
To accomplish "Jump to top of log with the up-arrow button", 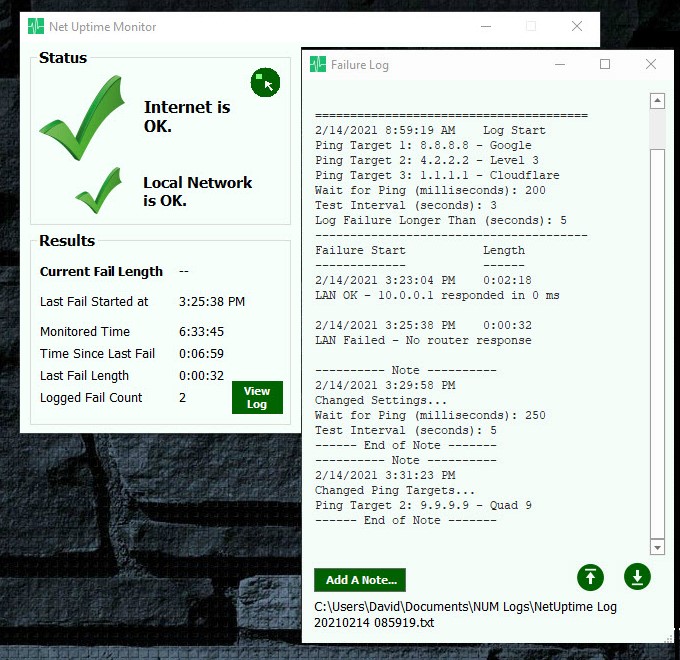I will click(x=590, y=577).
